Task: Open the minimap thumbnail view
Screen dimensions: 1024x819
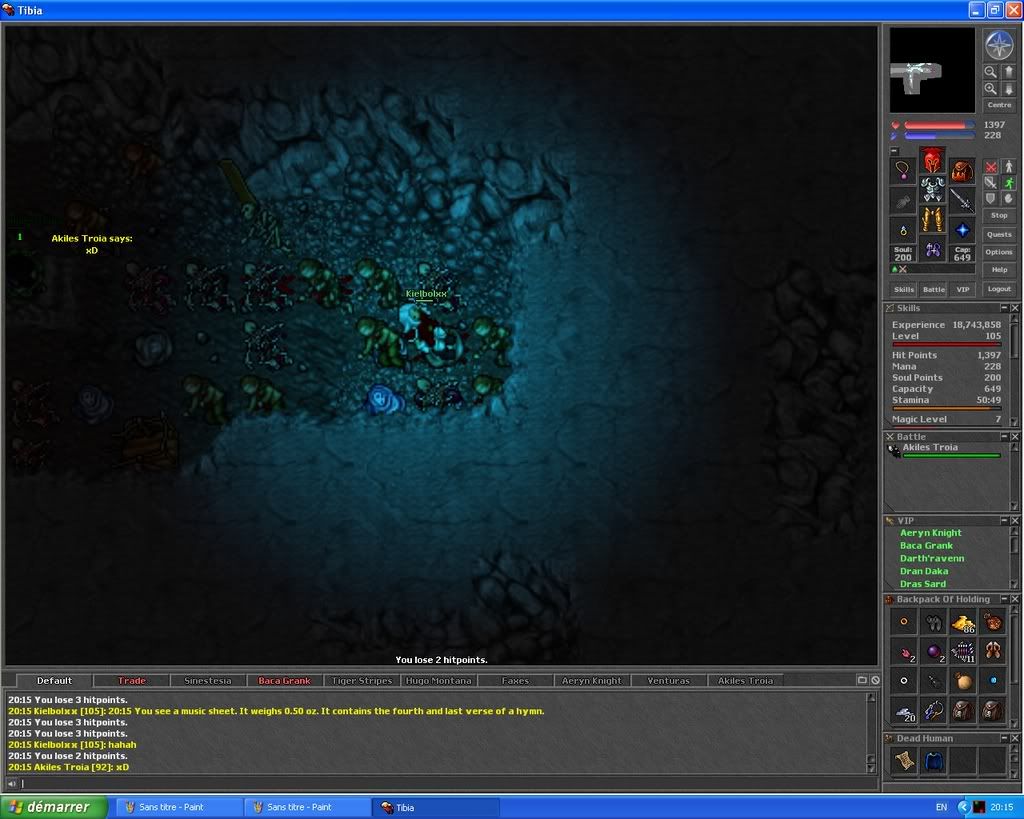Action: 933,70
